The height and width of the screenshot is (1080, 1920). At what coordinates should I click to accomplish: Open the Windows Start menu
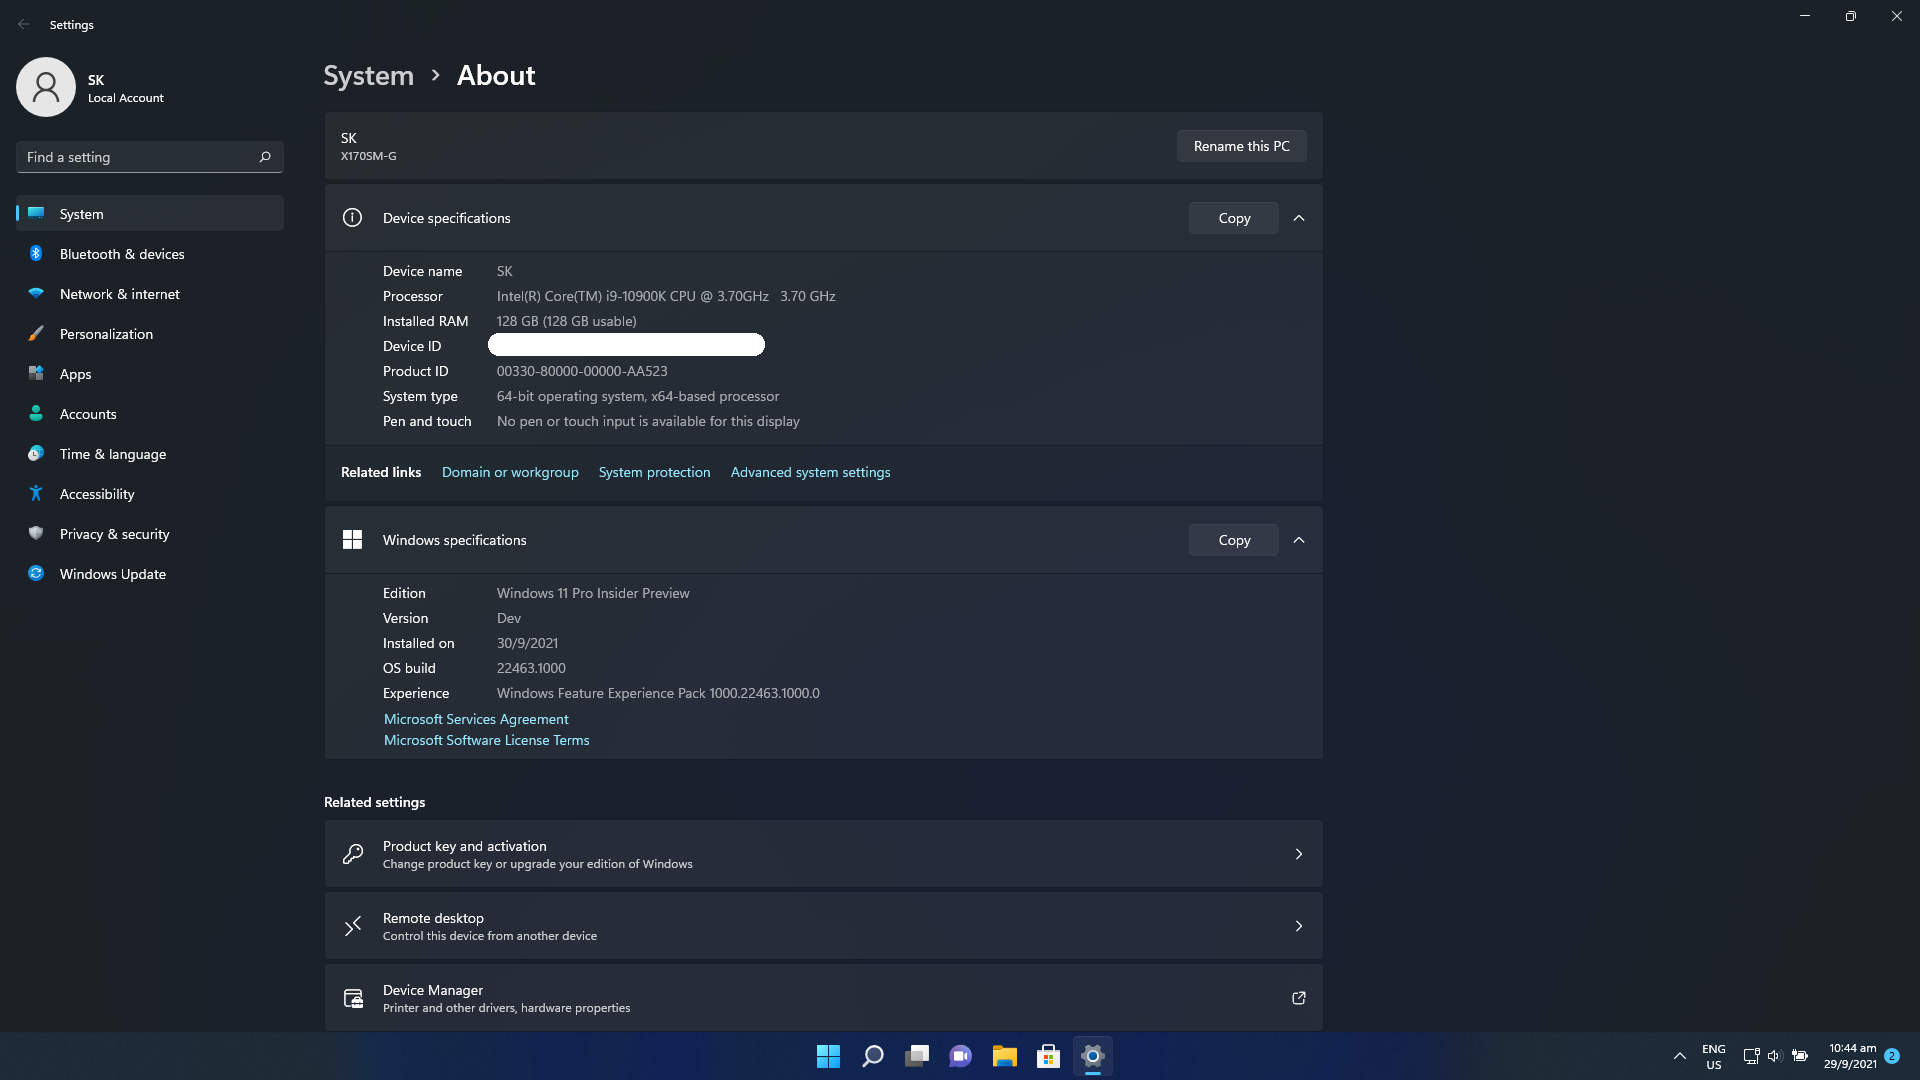point(828,1056)
